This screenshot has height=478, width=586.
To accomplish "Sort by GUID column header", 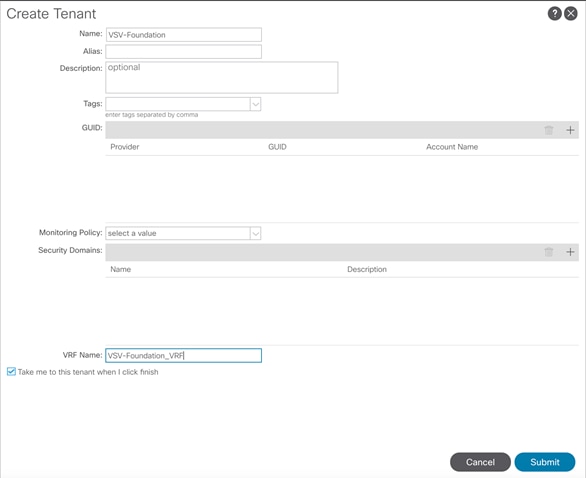I will (277, 147).
